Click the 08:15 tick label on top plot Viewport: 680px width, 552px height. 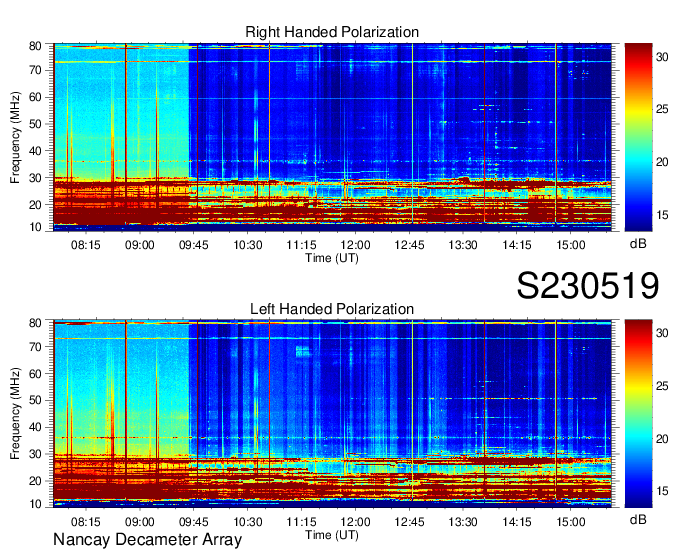pos(85,245)
